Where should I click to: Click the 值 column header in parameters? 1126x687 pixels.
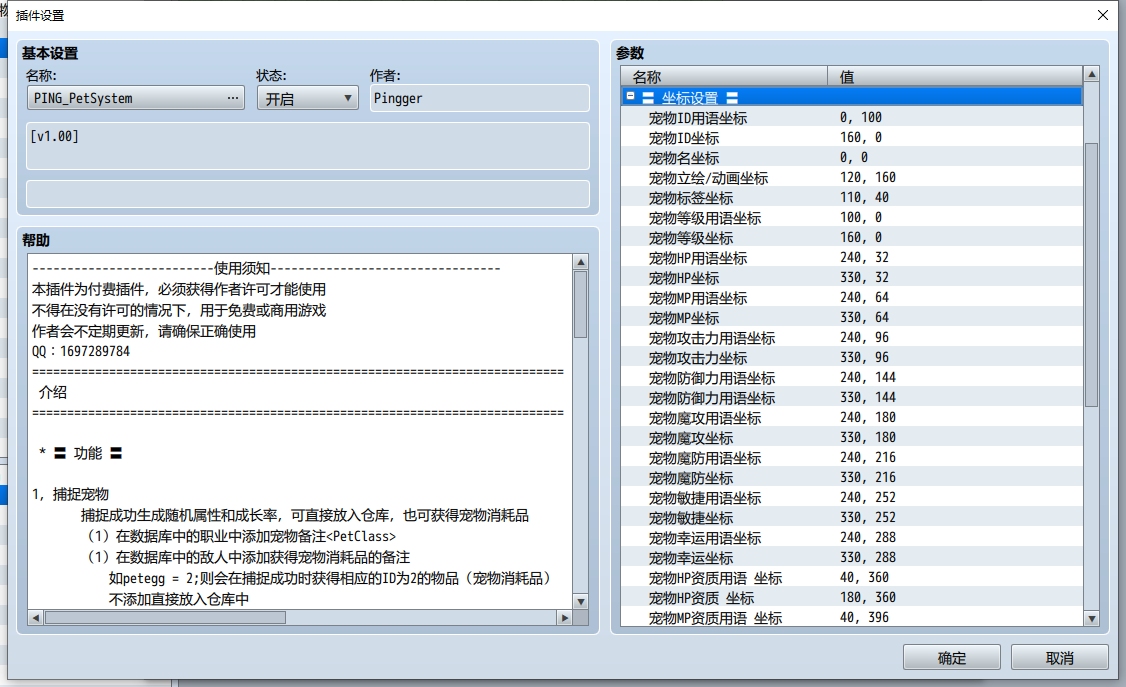(955, 76)
